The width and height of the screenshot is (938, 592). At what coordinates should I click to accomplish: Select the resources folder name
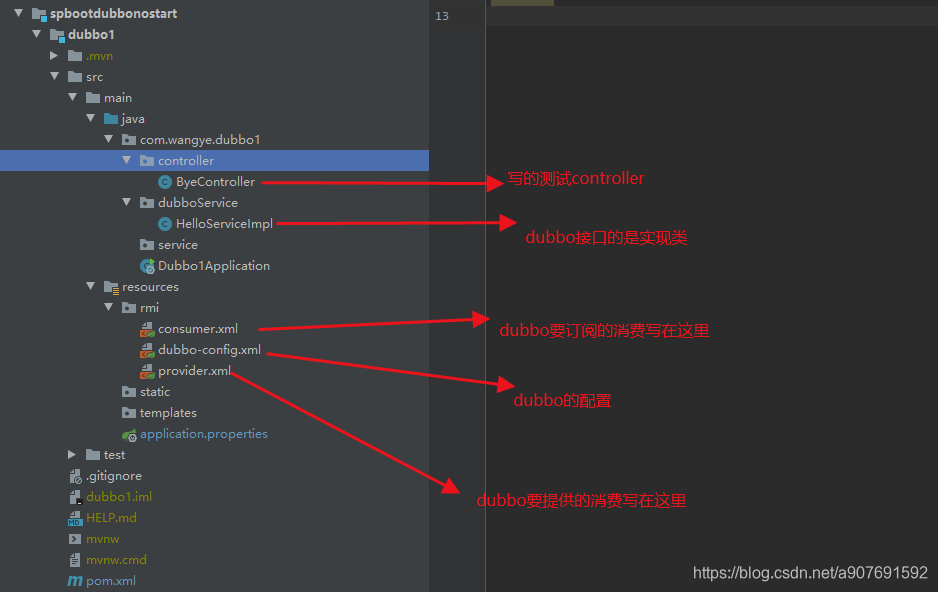(150, 286)
